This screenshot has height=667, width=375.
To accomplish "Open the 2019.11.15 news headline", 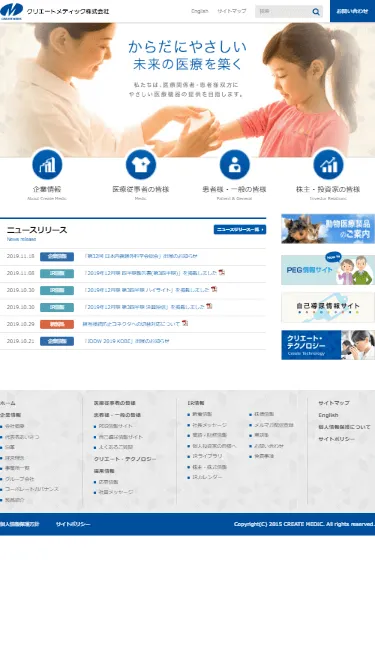I will pos(140,256).
